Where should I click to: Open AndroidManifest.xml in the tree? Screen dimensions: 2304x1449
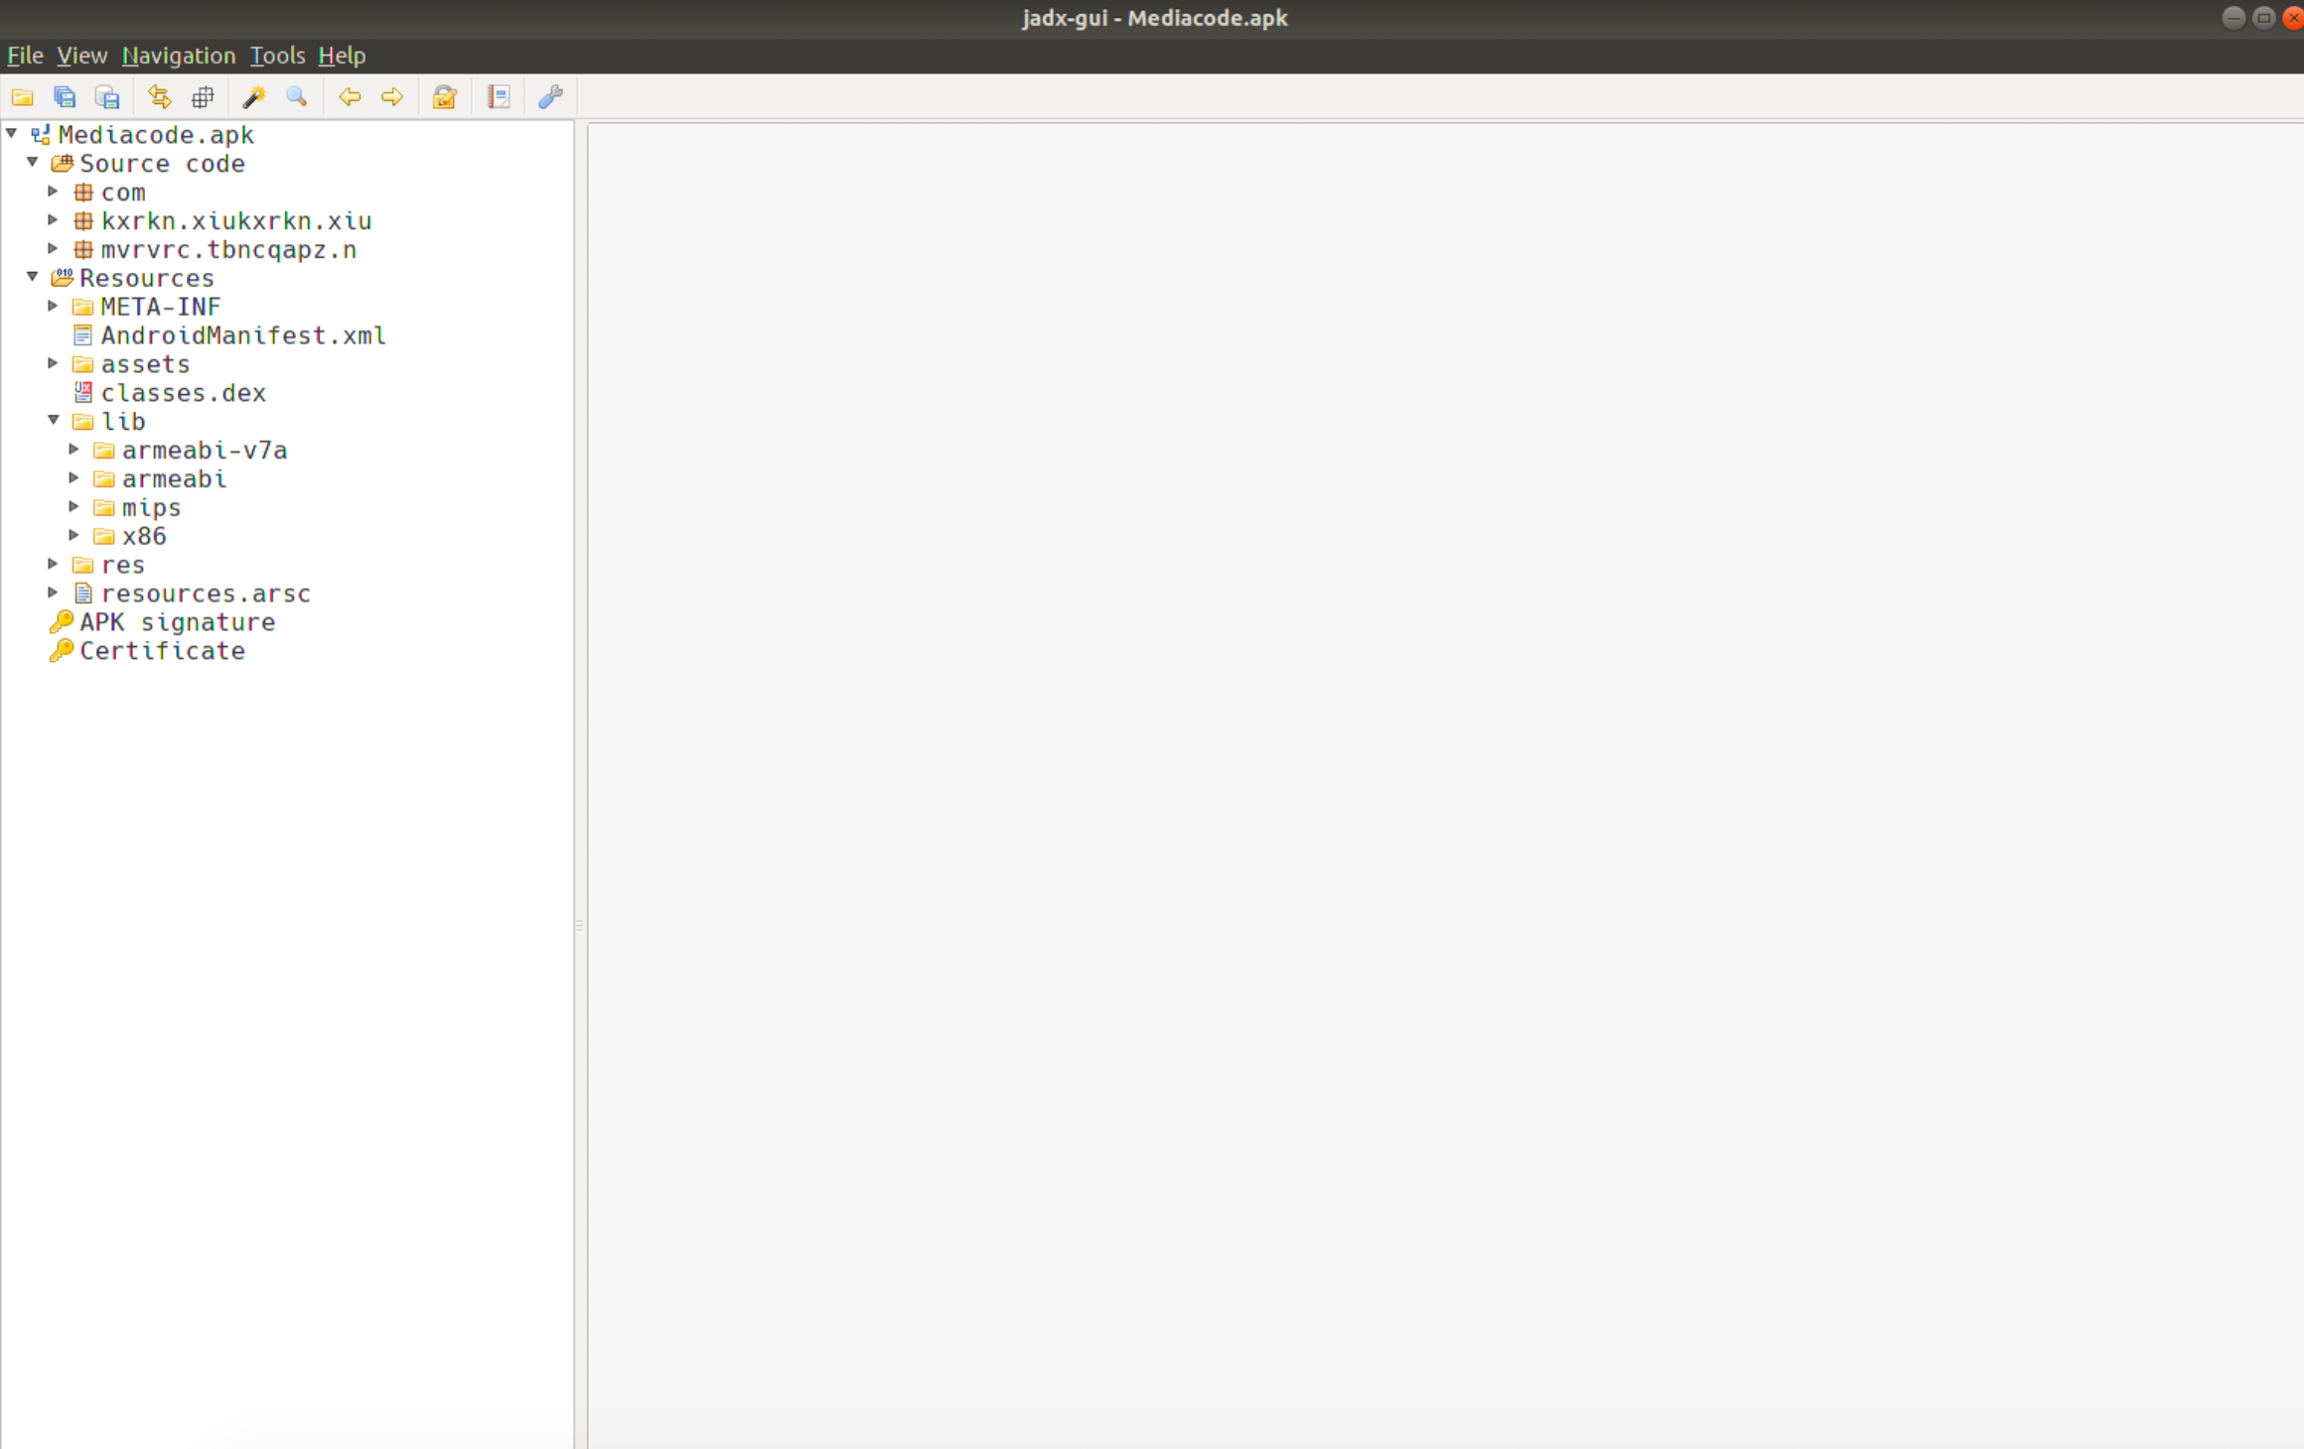(243, 336)
